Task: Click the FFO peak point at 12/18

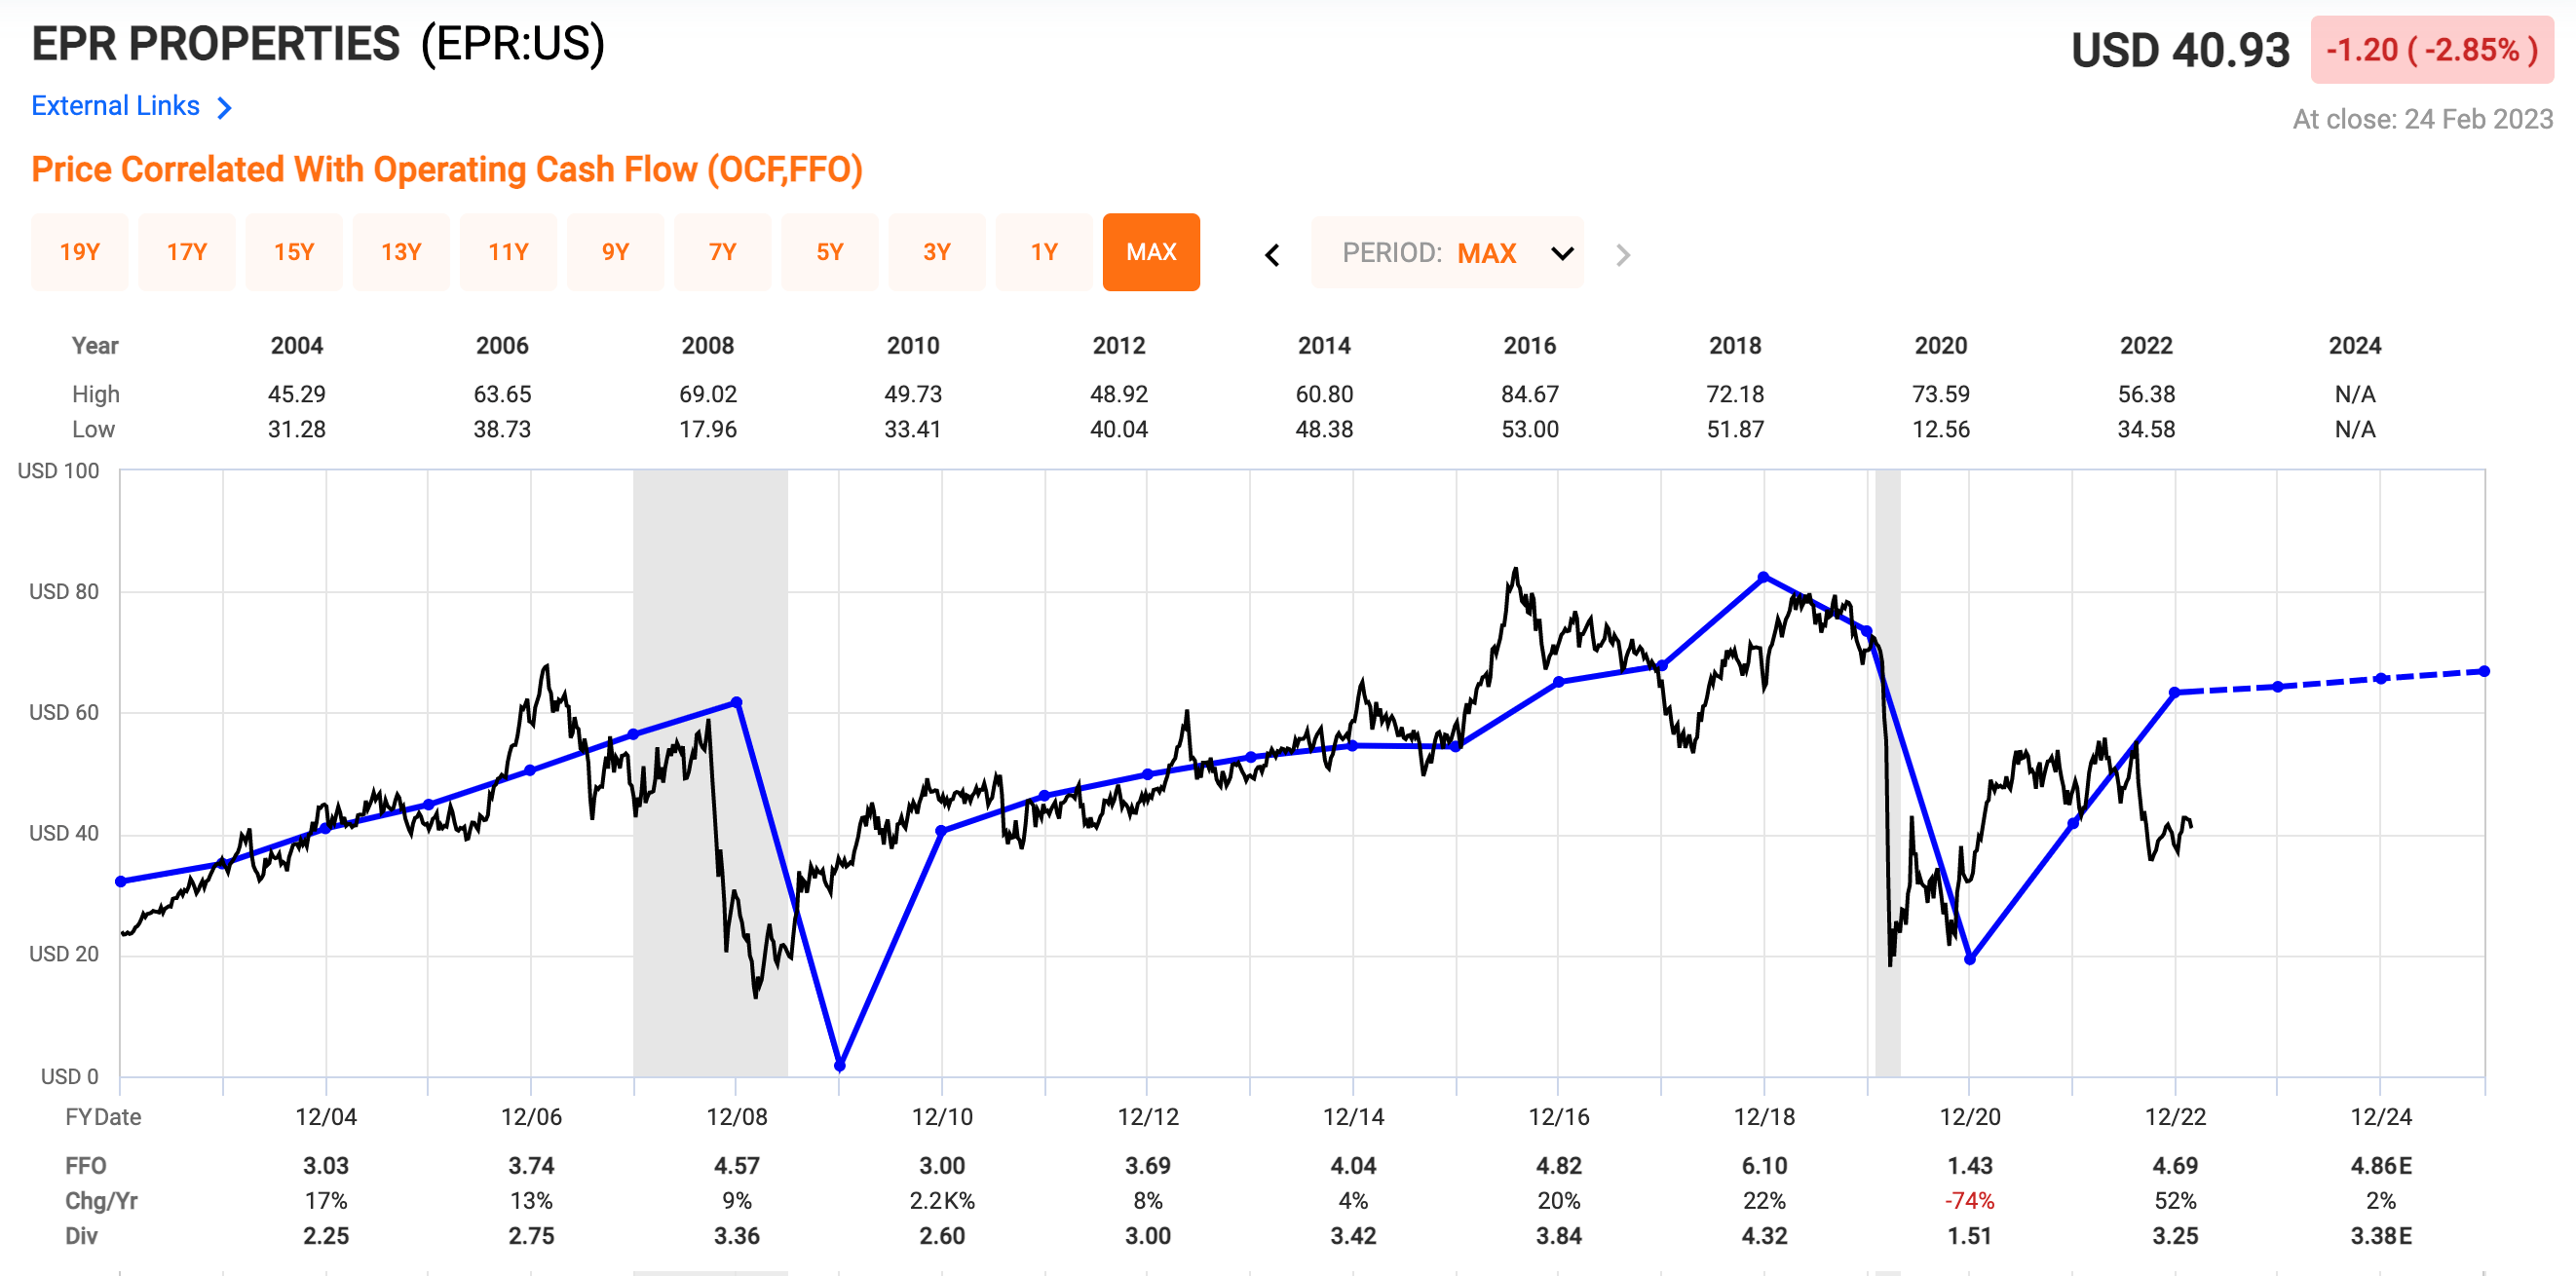Action: (1764, 577)
